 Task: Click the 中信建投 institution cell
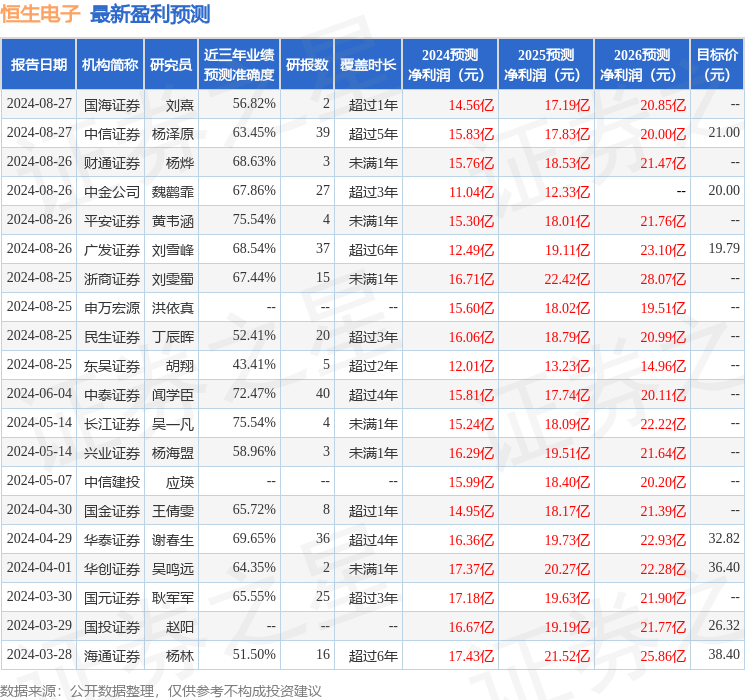tap(112, 482)
